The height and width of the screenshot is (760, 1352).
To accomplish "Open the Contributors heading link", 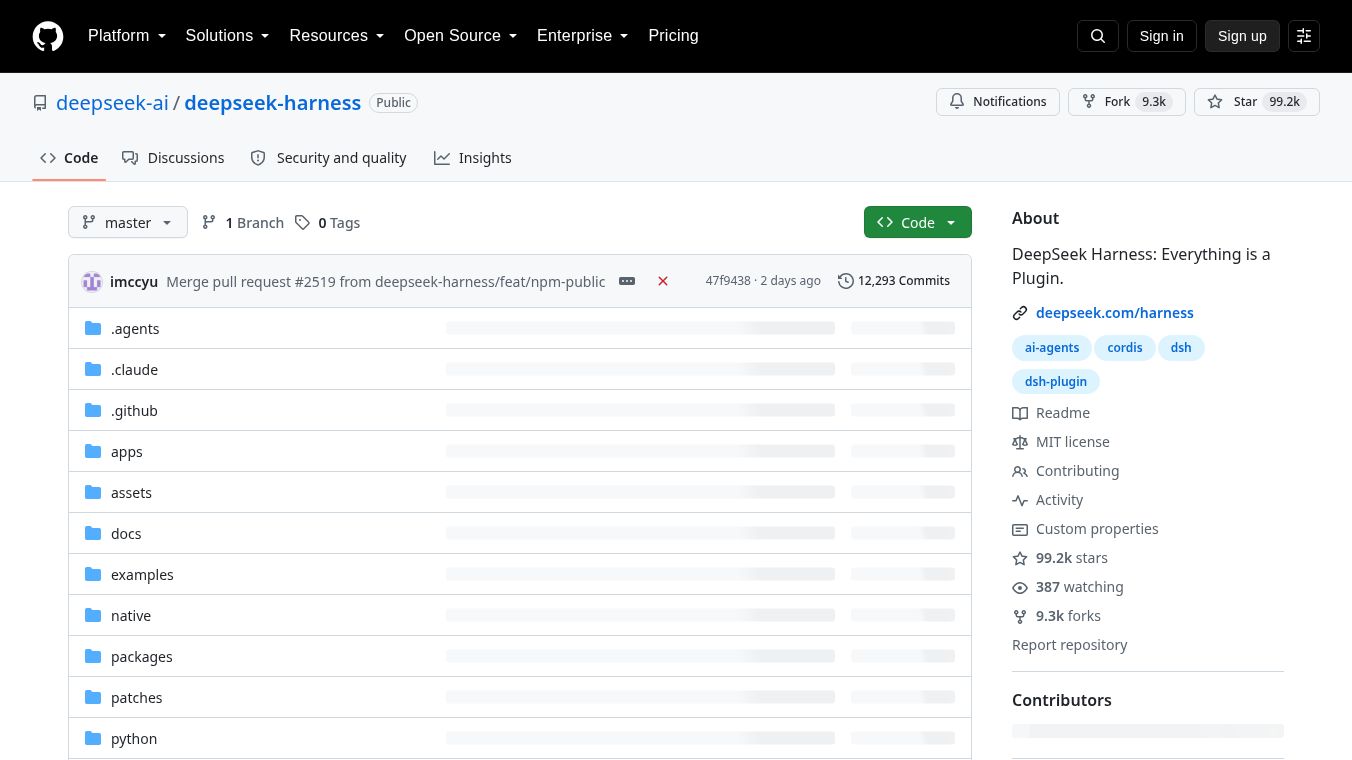I will 1062,700.
